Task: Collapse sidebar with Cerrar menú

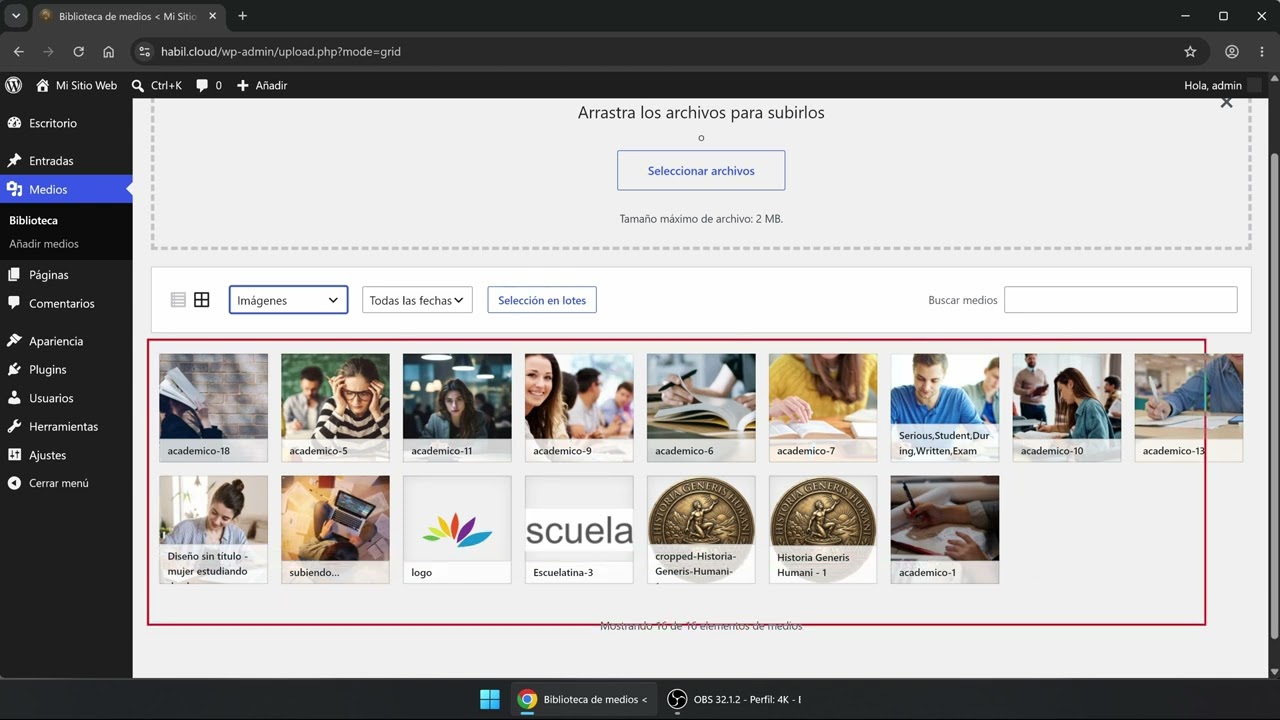Action: 66,483
